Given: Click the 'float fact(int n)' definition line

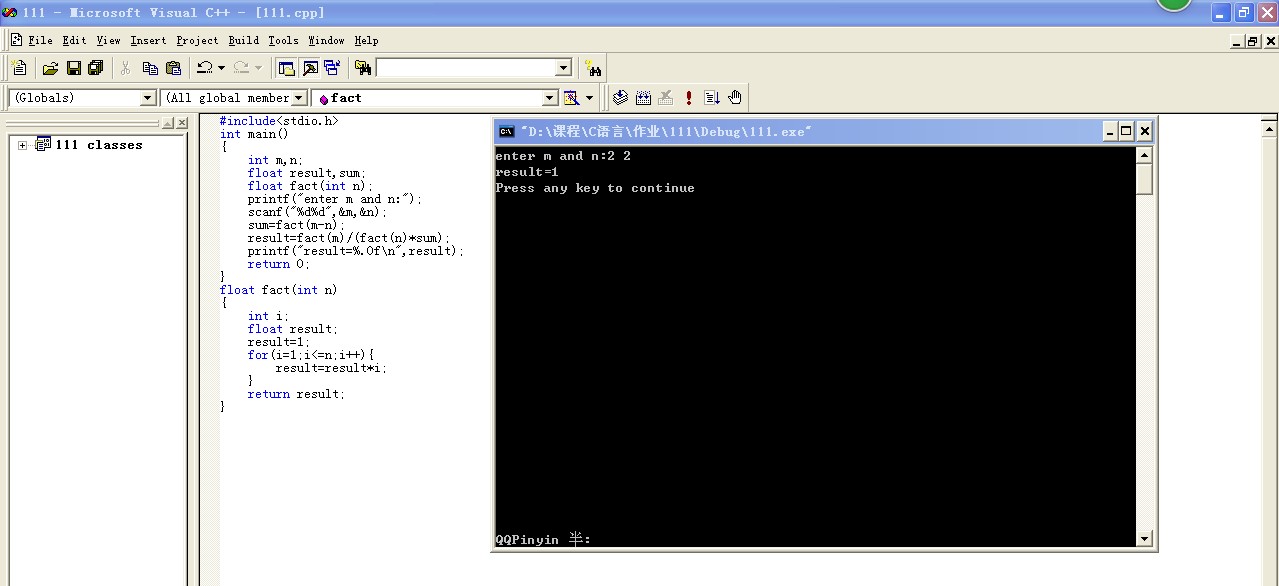Looking at the screenshot, I should click(279, 290).
